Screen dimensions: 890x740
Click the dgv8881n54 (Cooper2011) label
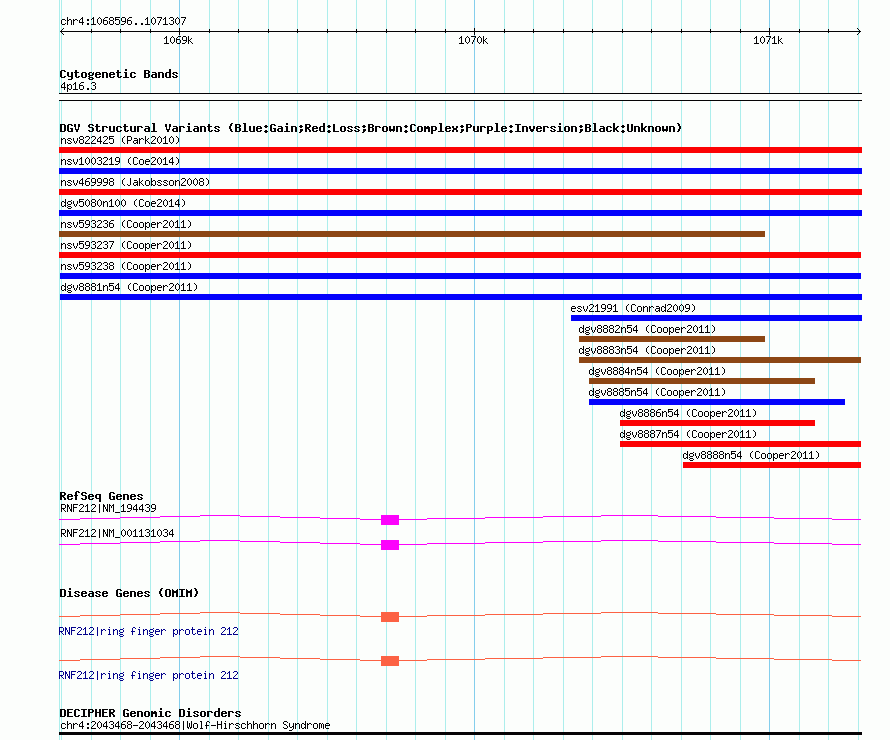pos(129,287)
